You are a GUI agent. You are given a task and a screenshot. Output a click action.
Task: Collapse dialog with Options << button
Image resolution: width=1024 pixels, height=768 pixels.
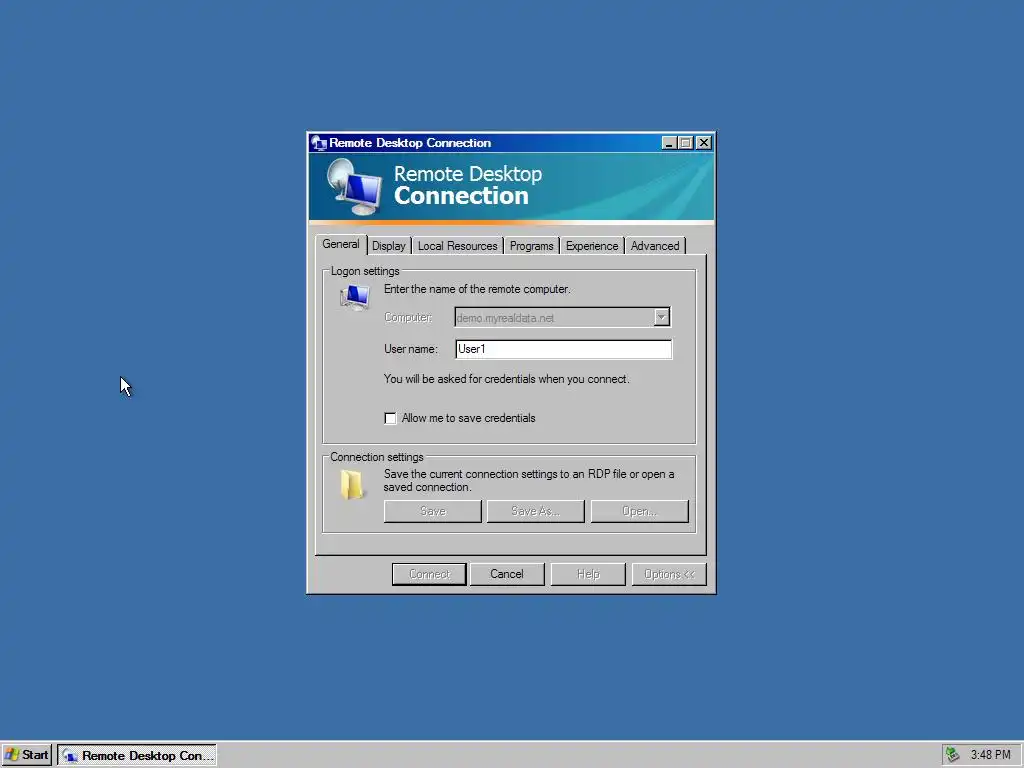pos(669,574)
